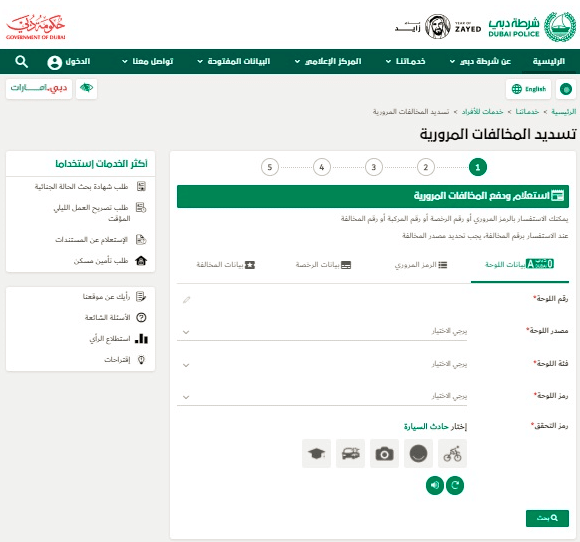Expand the تواصل معنا menu
The width and height of the screenshot is (580, 542).
click(148, 61)
